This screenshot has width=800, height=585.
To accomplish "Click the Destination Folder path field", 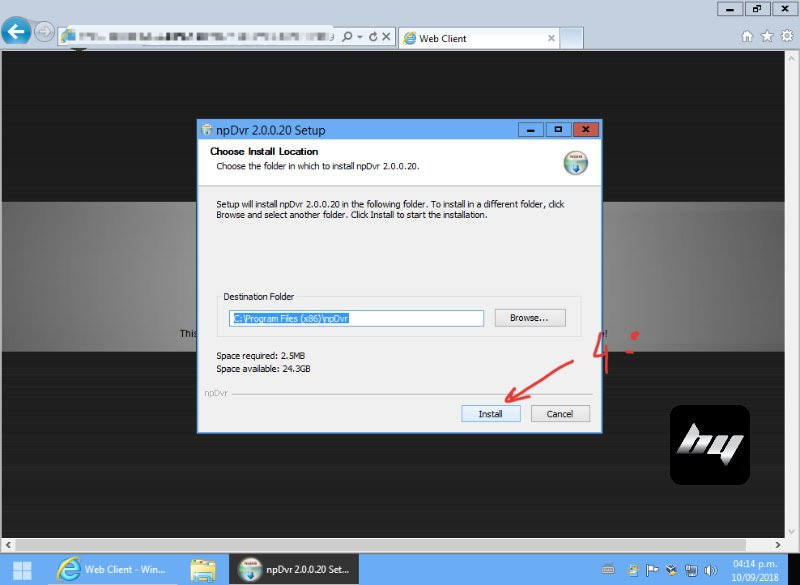I will pyautogui.click(x=357, y=318).
